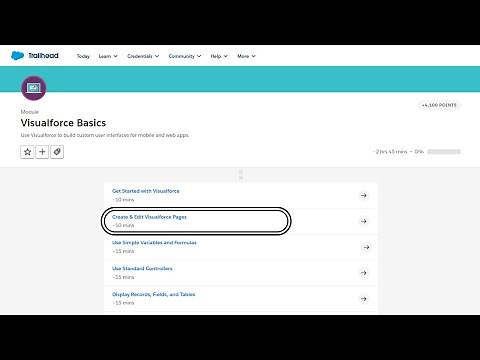Click the Trailhead logo

(x=35, y=56)
